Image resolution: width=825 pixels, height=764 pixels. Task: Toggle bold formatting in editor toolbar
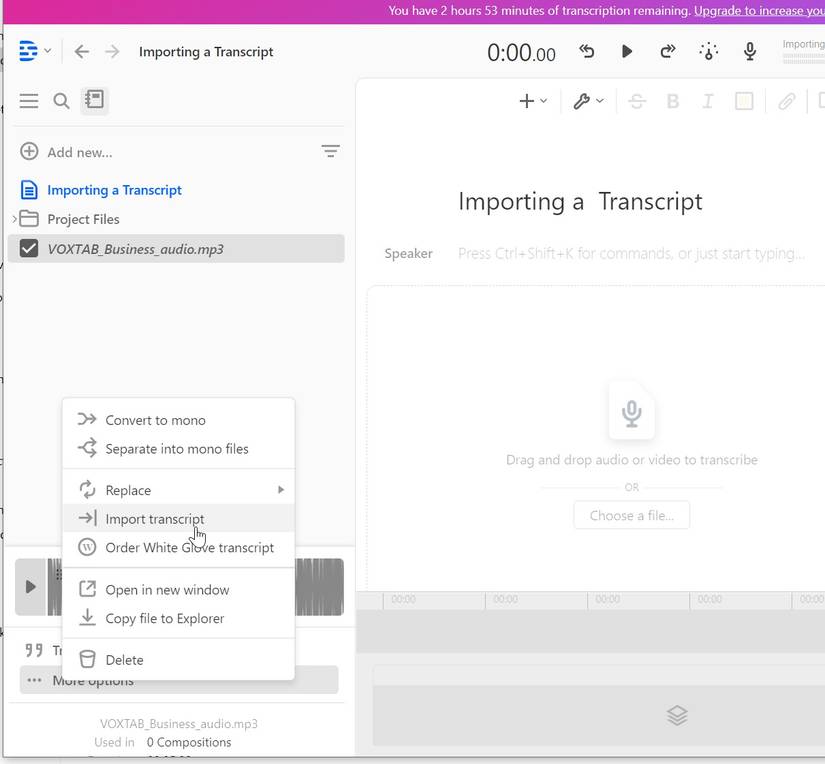tap(672, 101)
